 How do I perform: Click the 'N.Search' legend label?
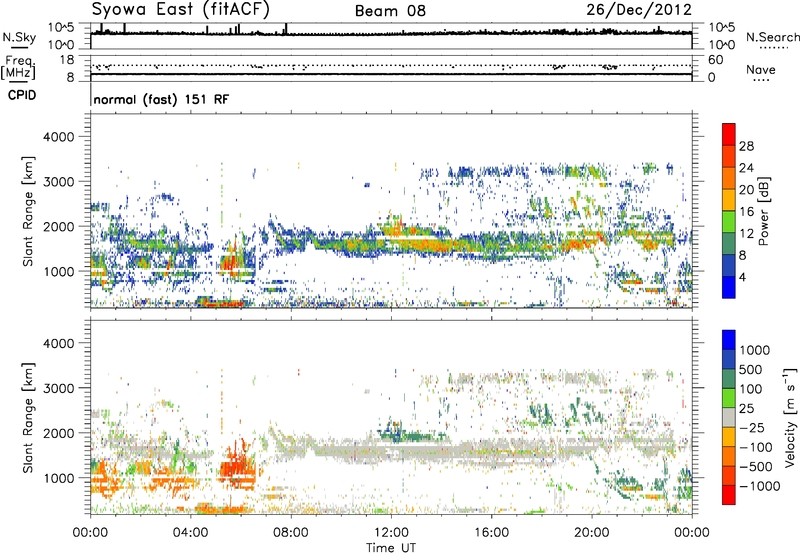[772, 37]
